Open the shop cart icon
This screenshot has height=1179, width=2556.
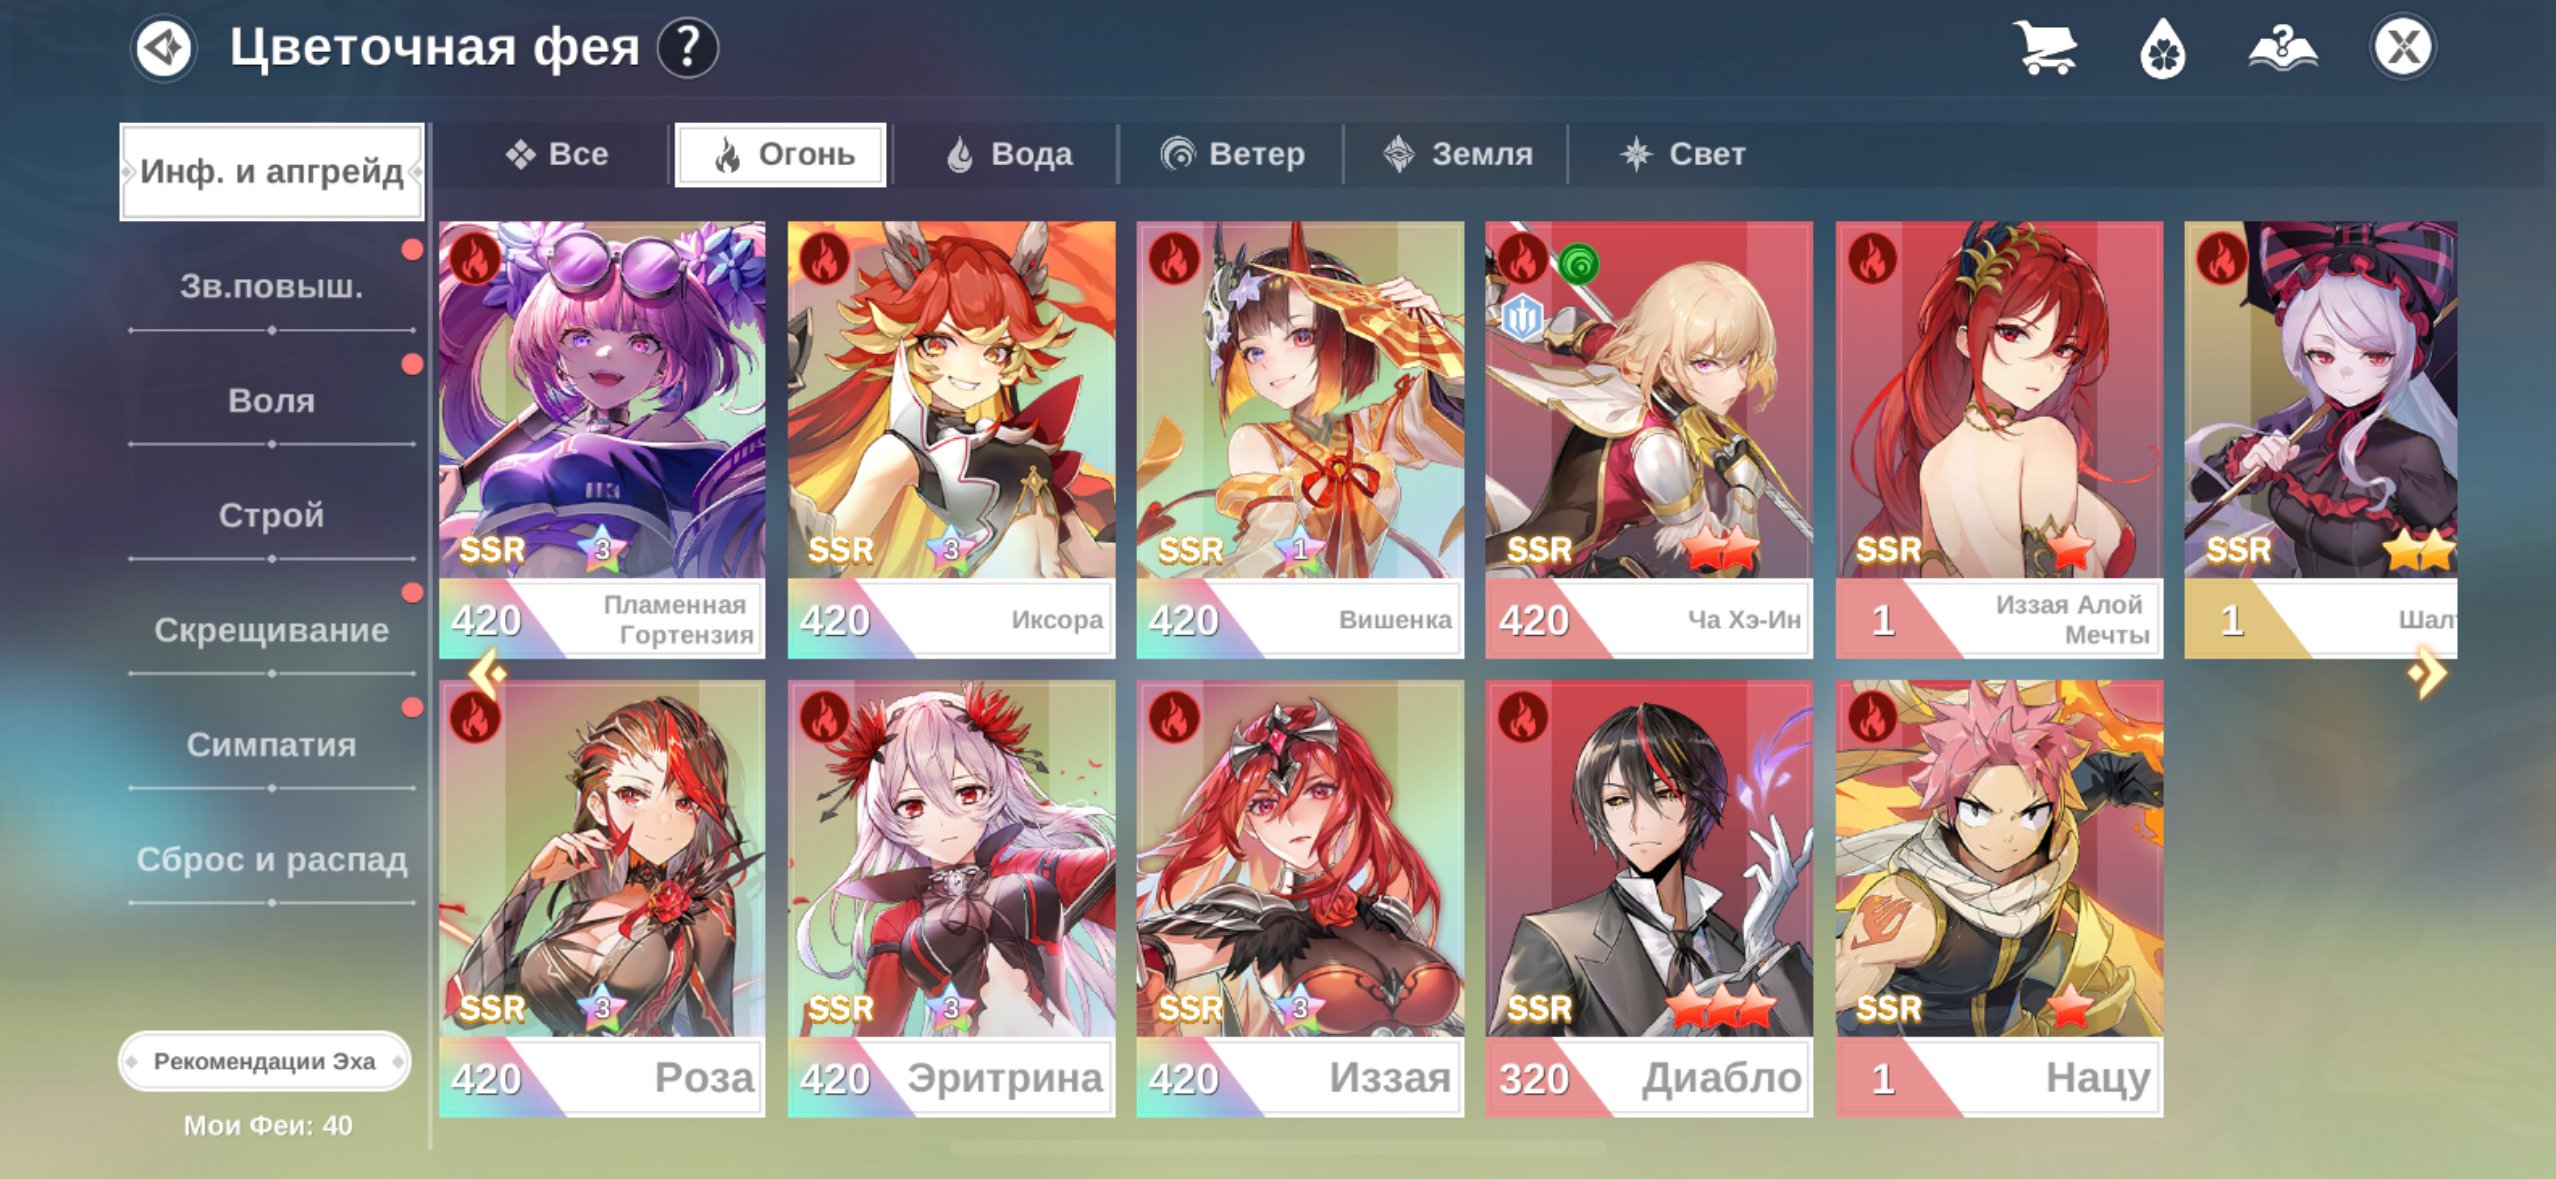coord(2045,47)
